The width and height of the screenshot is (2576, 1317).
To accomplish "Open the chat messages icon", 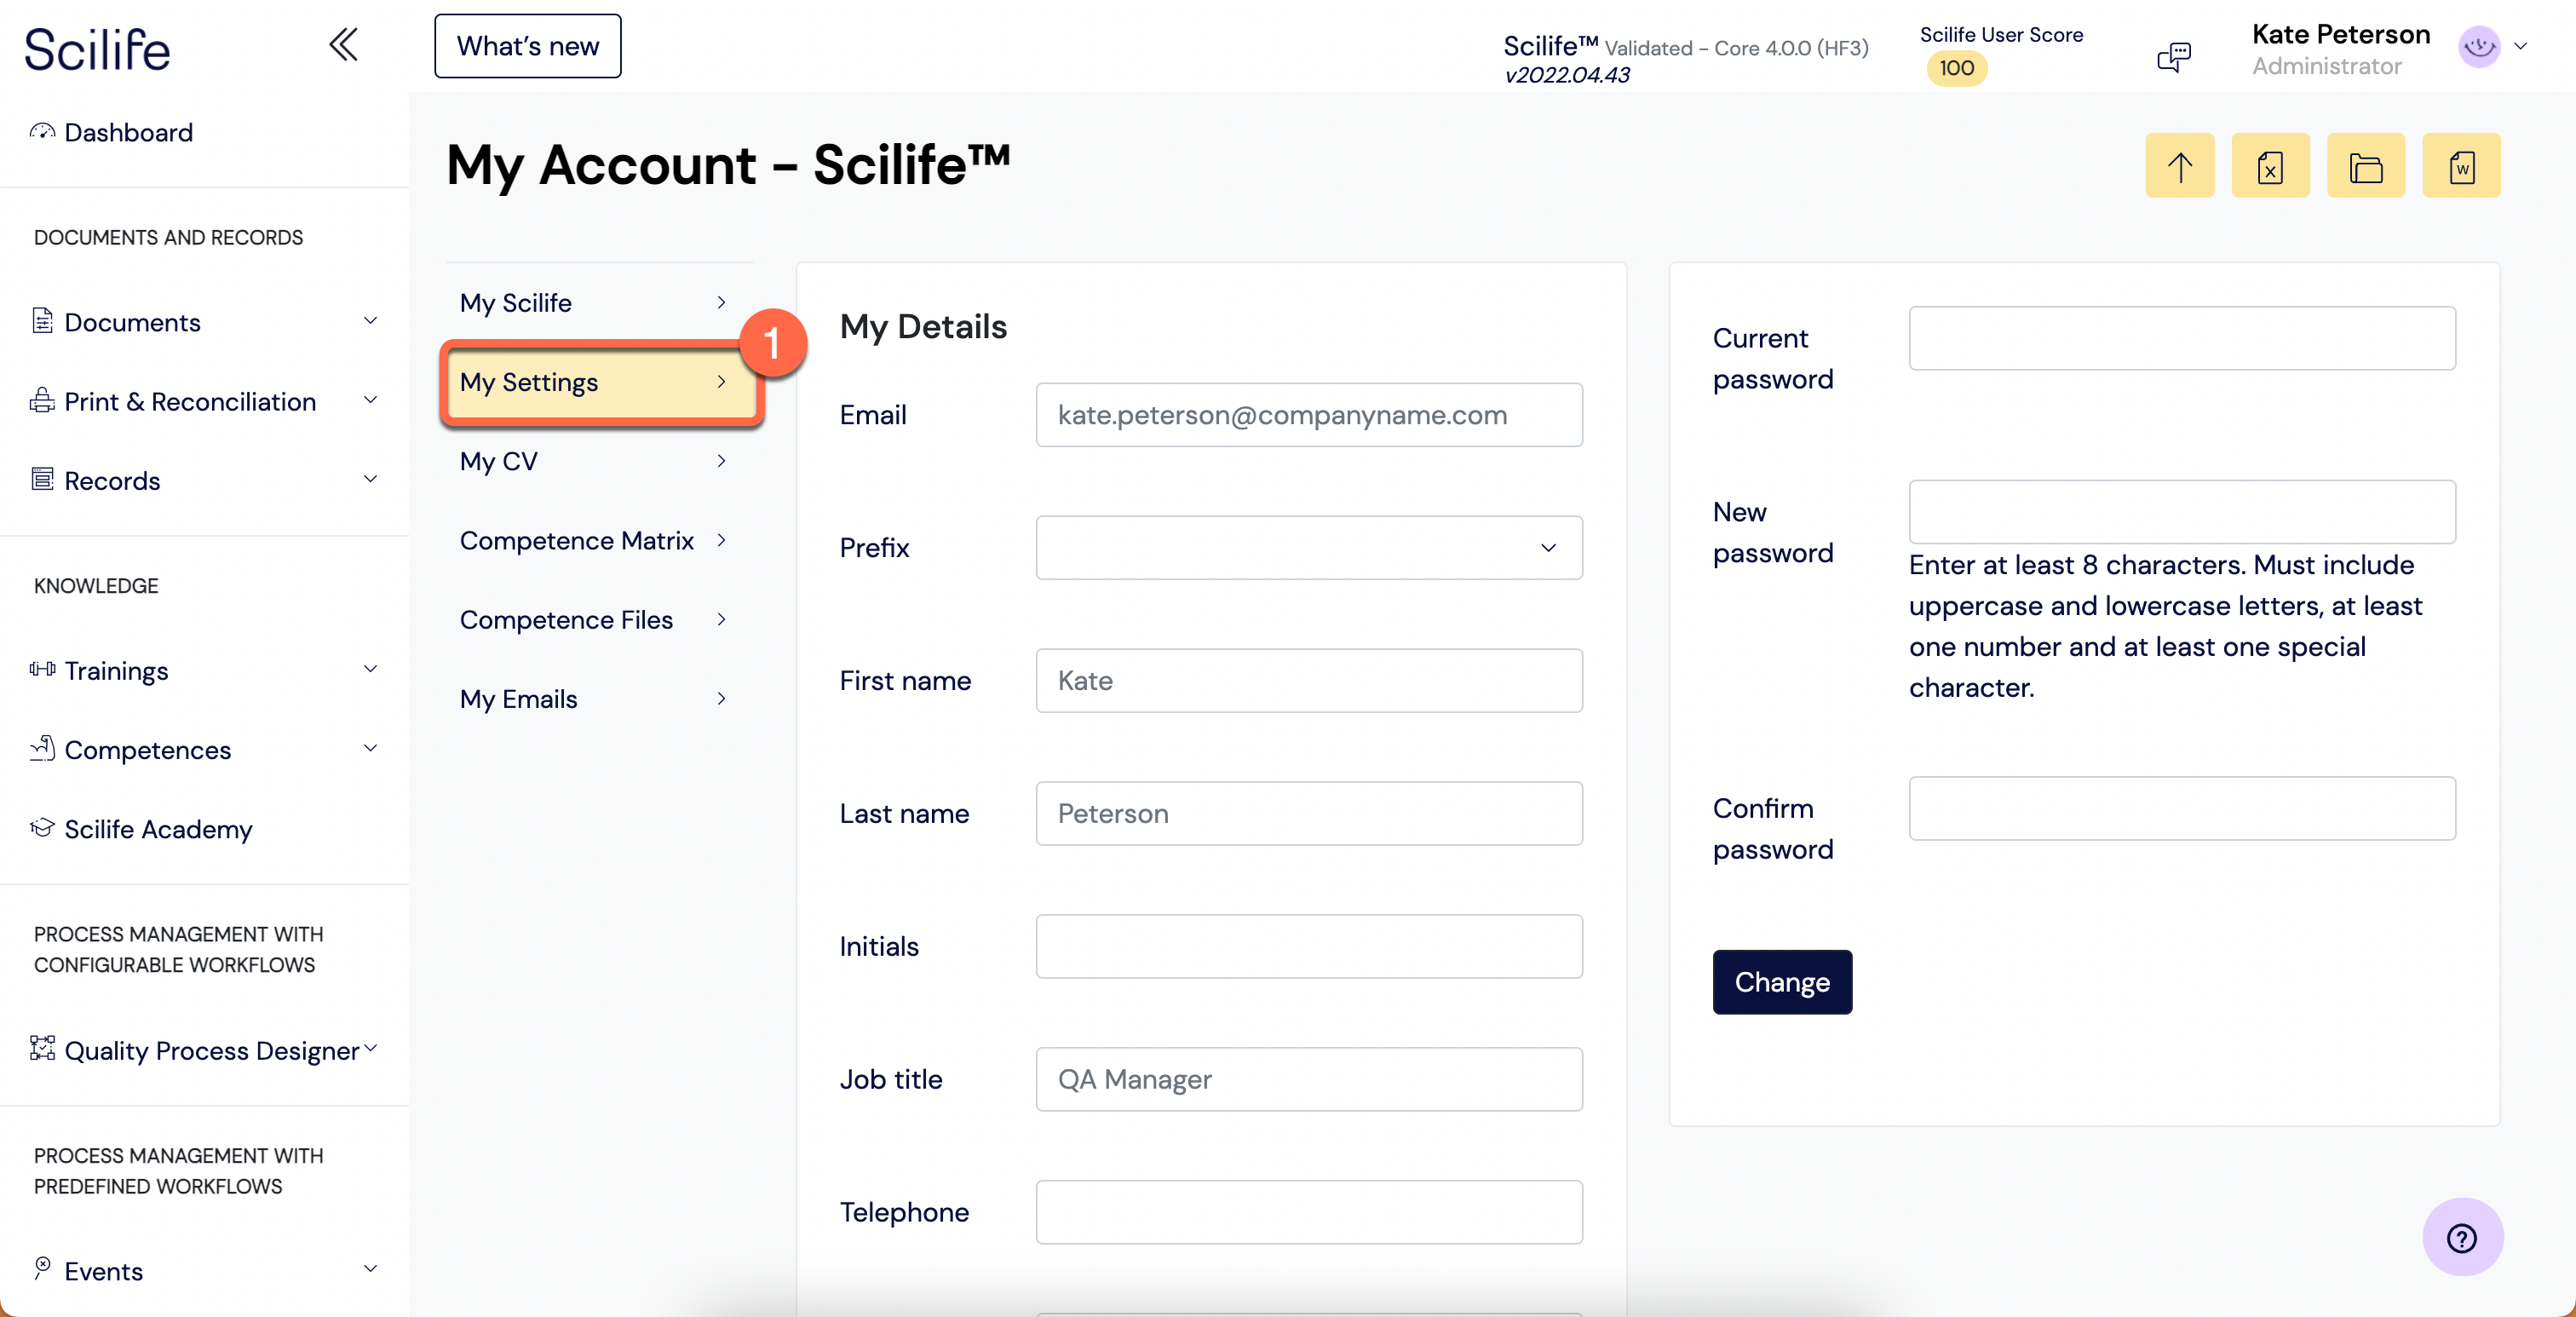I will click(2173, 56).
